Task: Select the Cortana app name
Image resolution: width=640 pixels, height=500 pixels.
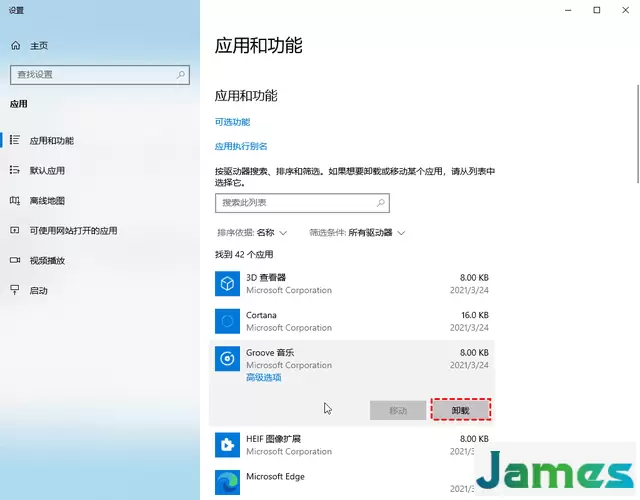Action: tap(261, 315)
